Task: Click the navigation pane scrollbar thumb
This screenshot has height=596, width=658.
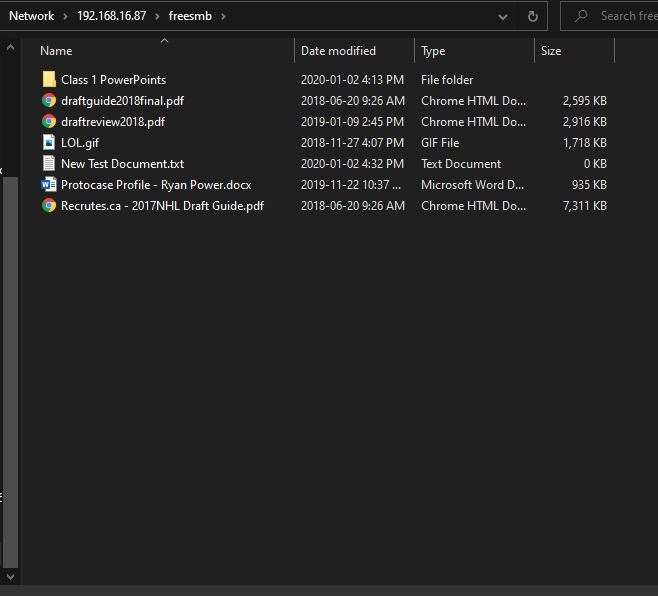Action: coord(10,372)
